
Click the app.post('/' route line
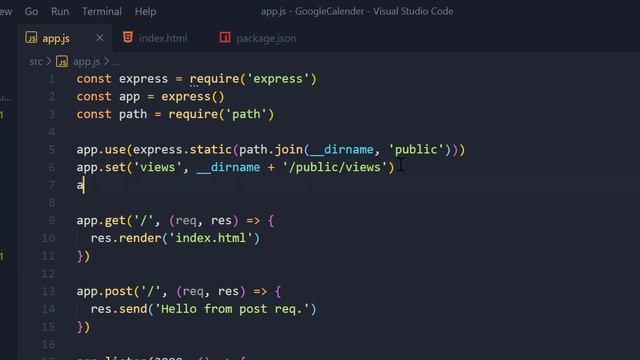pos(179,291)
